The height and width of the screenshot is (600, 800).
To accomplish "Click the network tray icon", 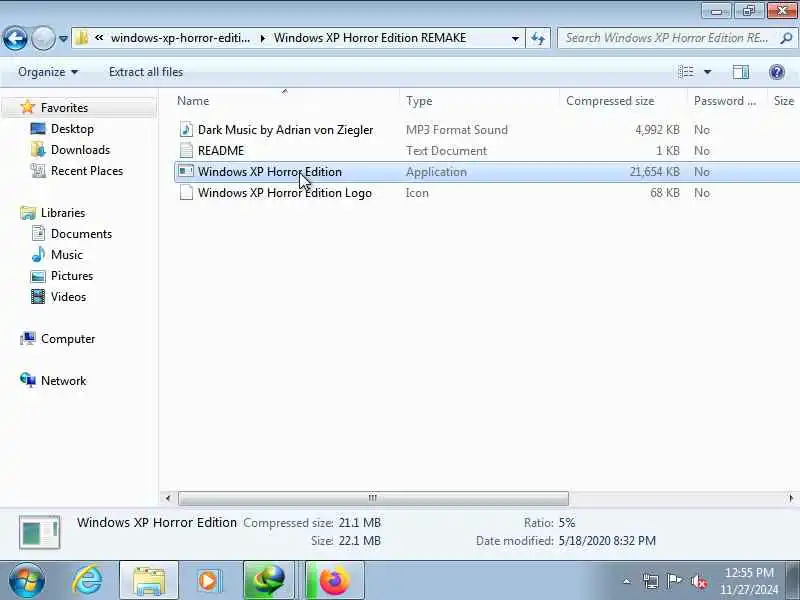I will click(651, 581).
